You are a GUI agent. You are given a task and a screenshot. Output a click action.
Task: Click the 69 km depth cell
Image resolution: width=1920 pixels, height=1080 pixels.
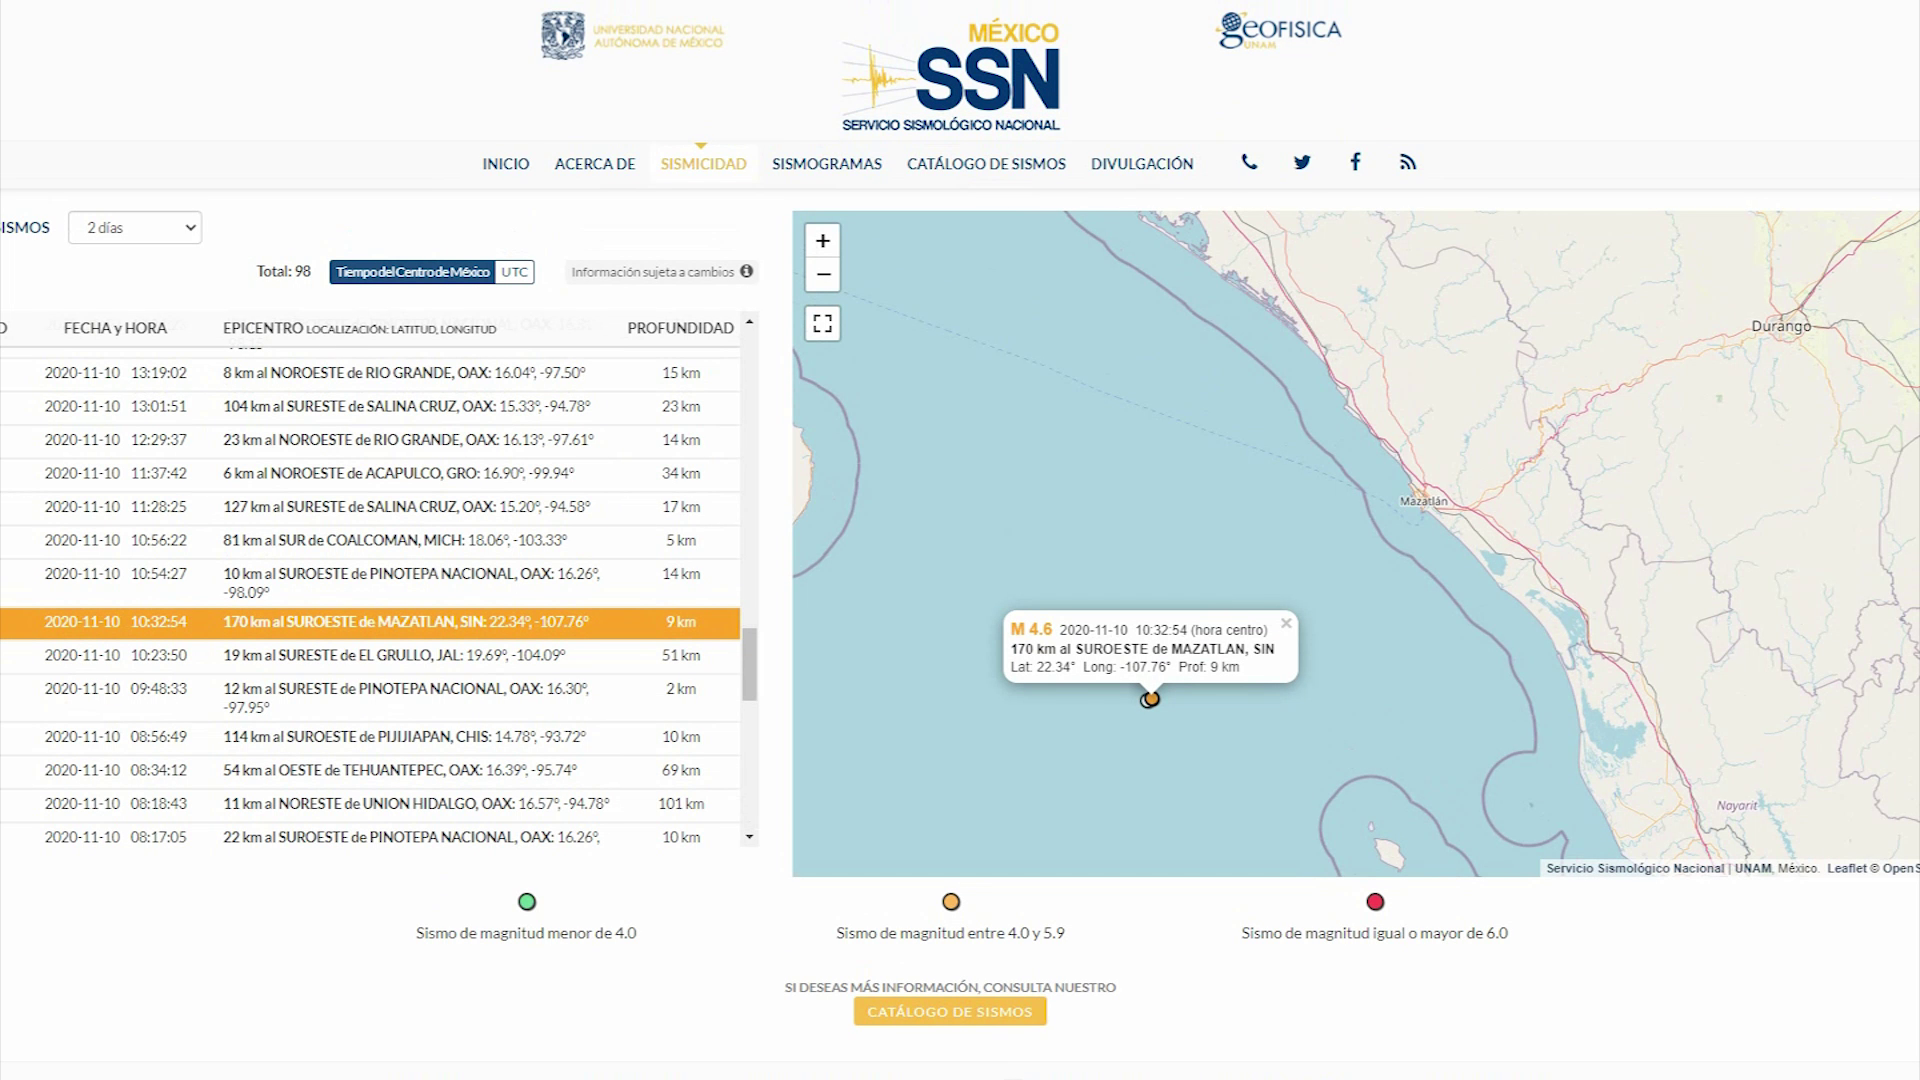(681, 771)
